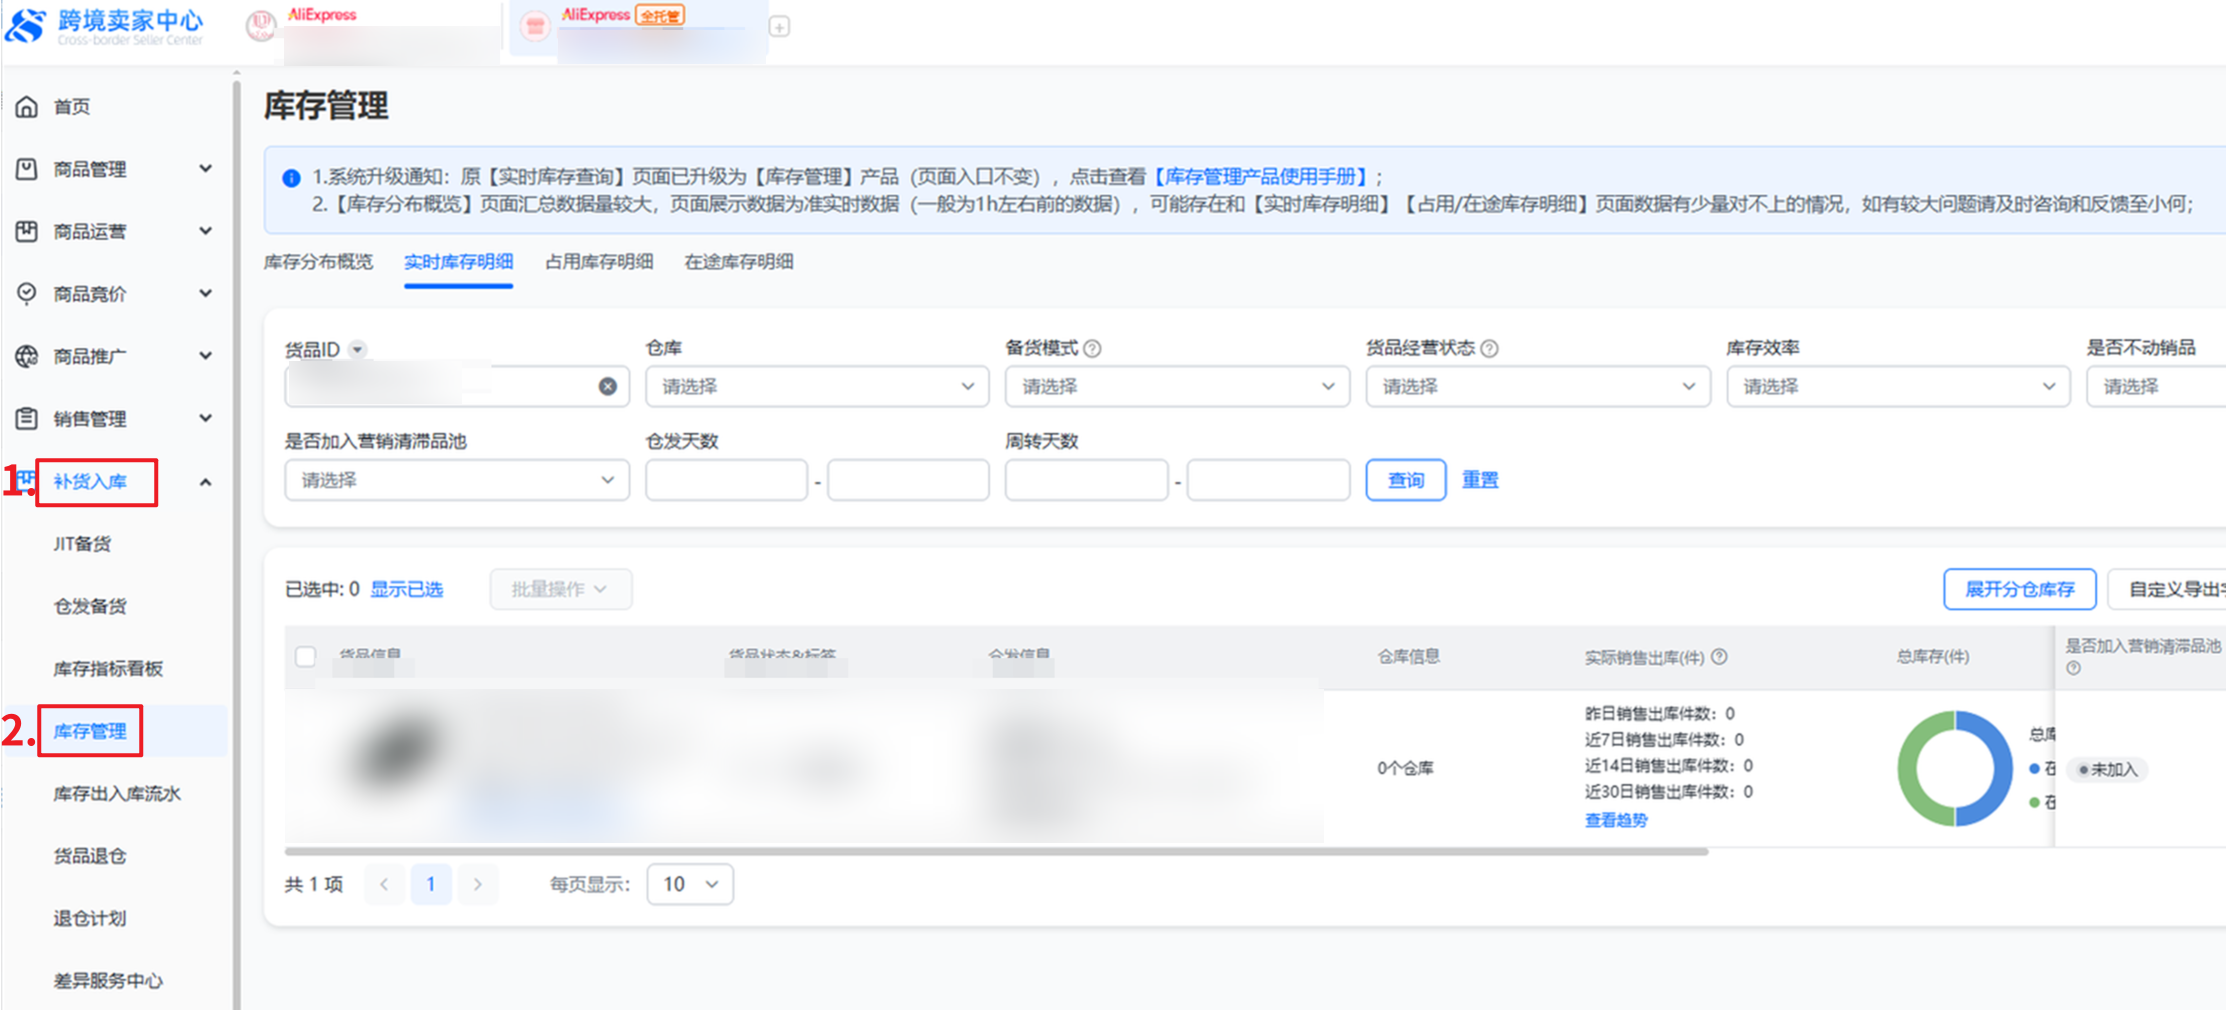Expand the 批量操作 dropdown
The height and width of the screenshot is (1010, 2226).
(560, 589)
